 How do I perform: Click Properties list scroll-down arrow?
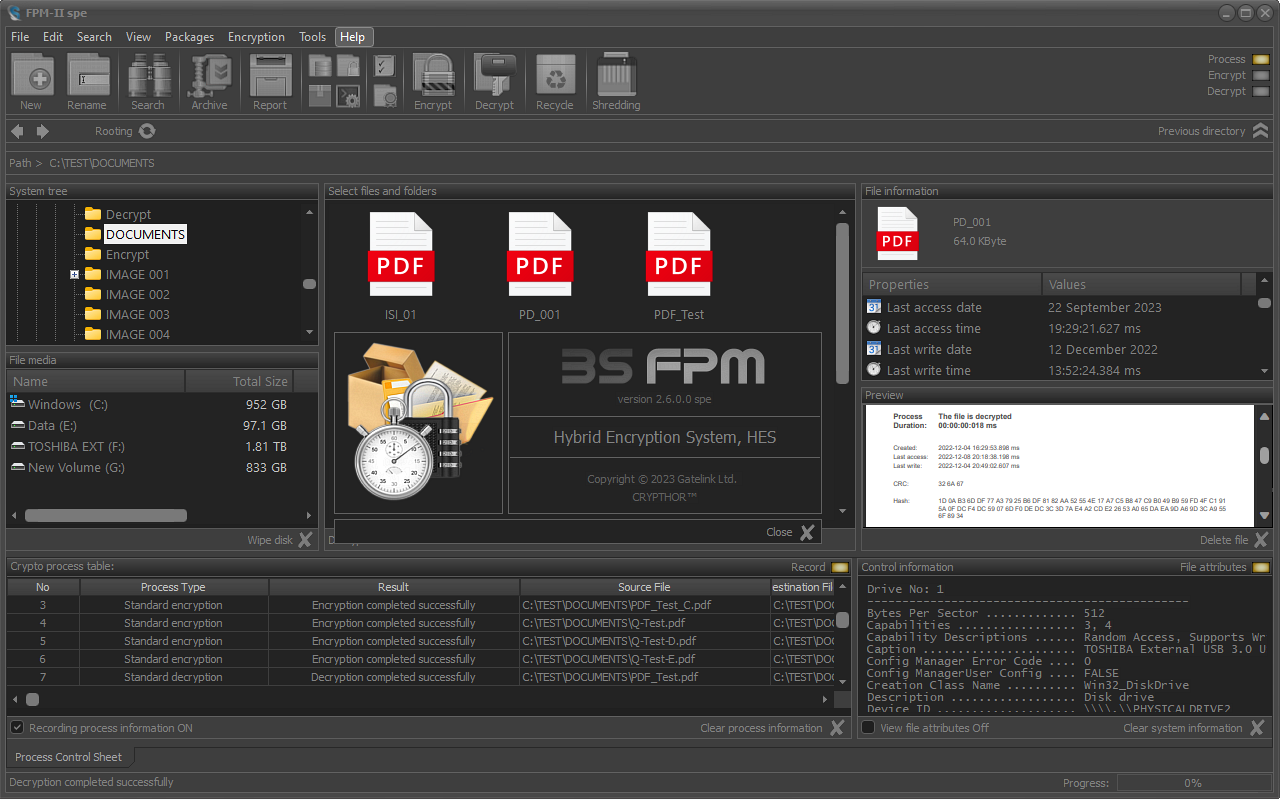[x=1265, y=370]
